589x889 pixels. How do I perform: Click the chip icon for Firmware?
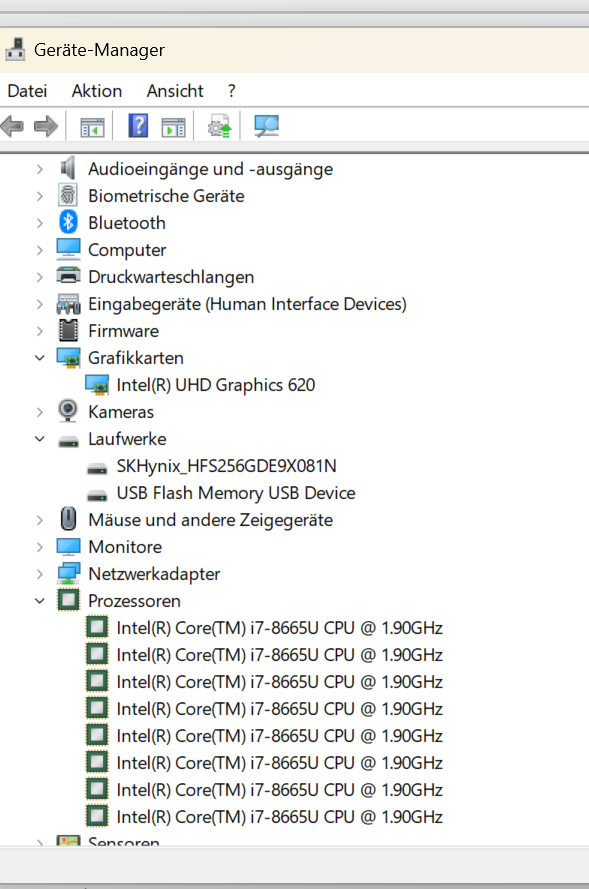(x=68, y=331)
